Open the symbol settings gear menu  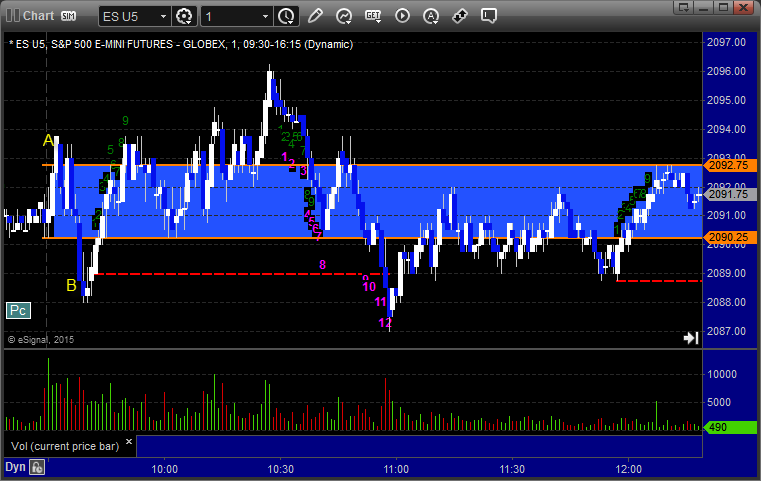point(184,17)
